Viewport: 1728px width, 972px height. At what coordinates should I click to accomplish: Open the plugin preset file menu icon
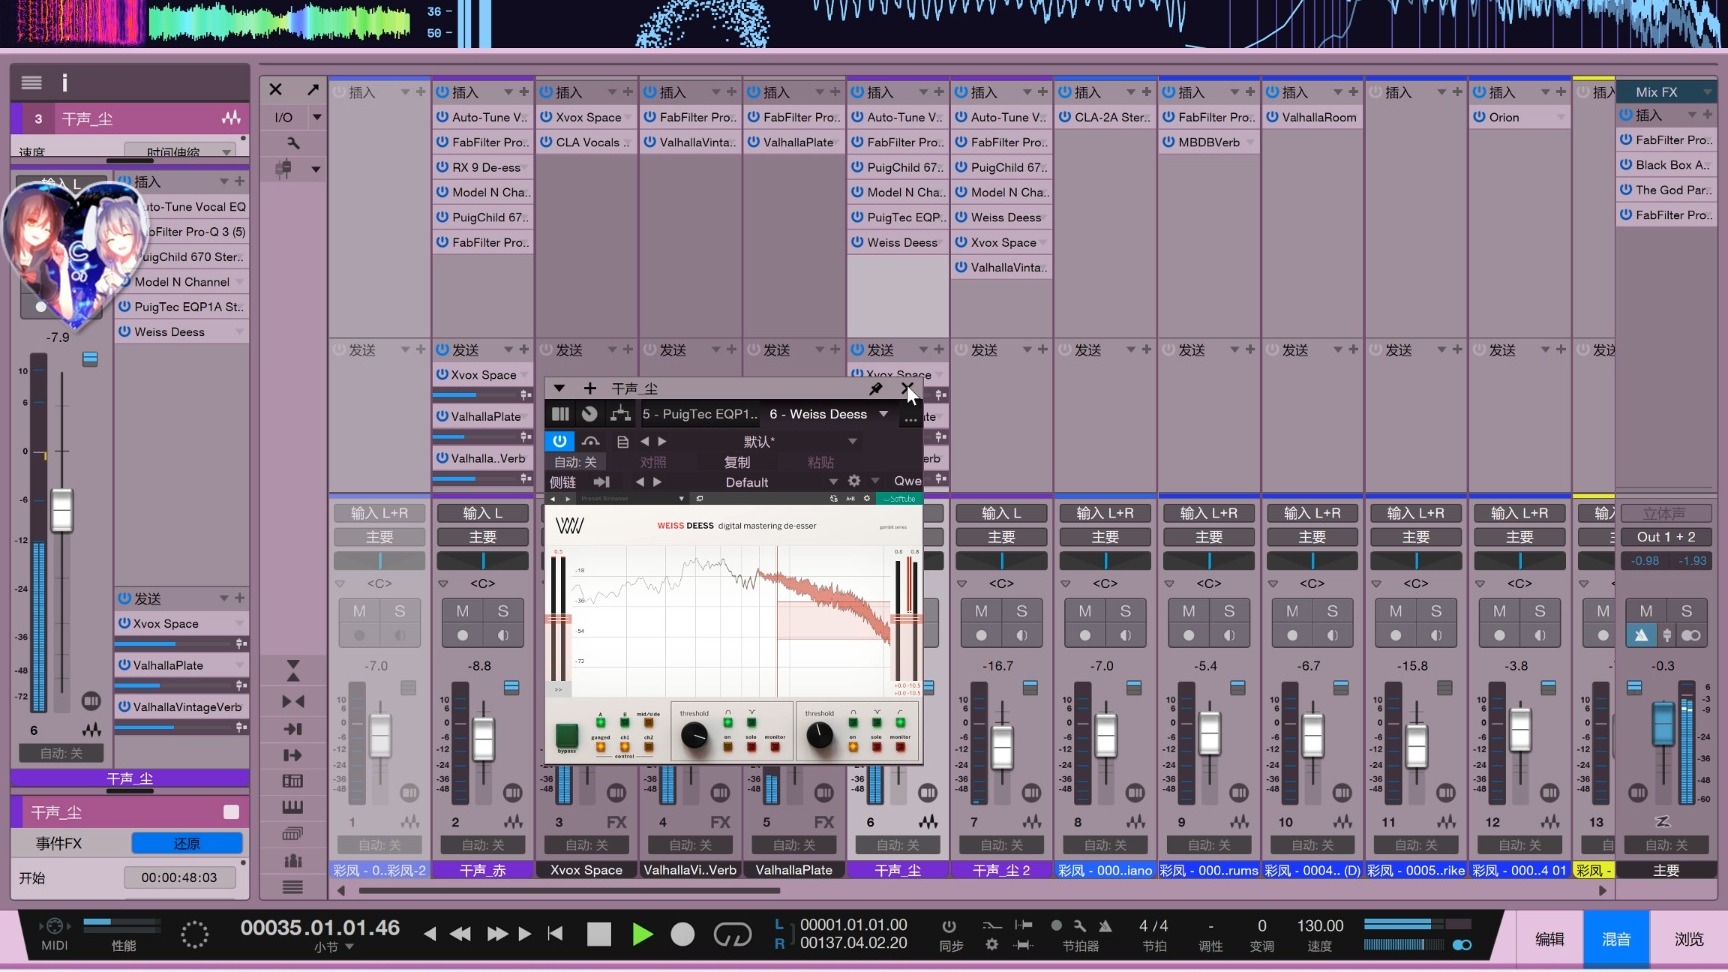click(x=622, y=441)
